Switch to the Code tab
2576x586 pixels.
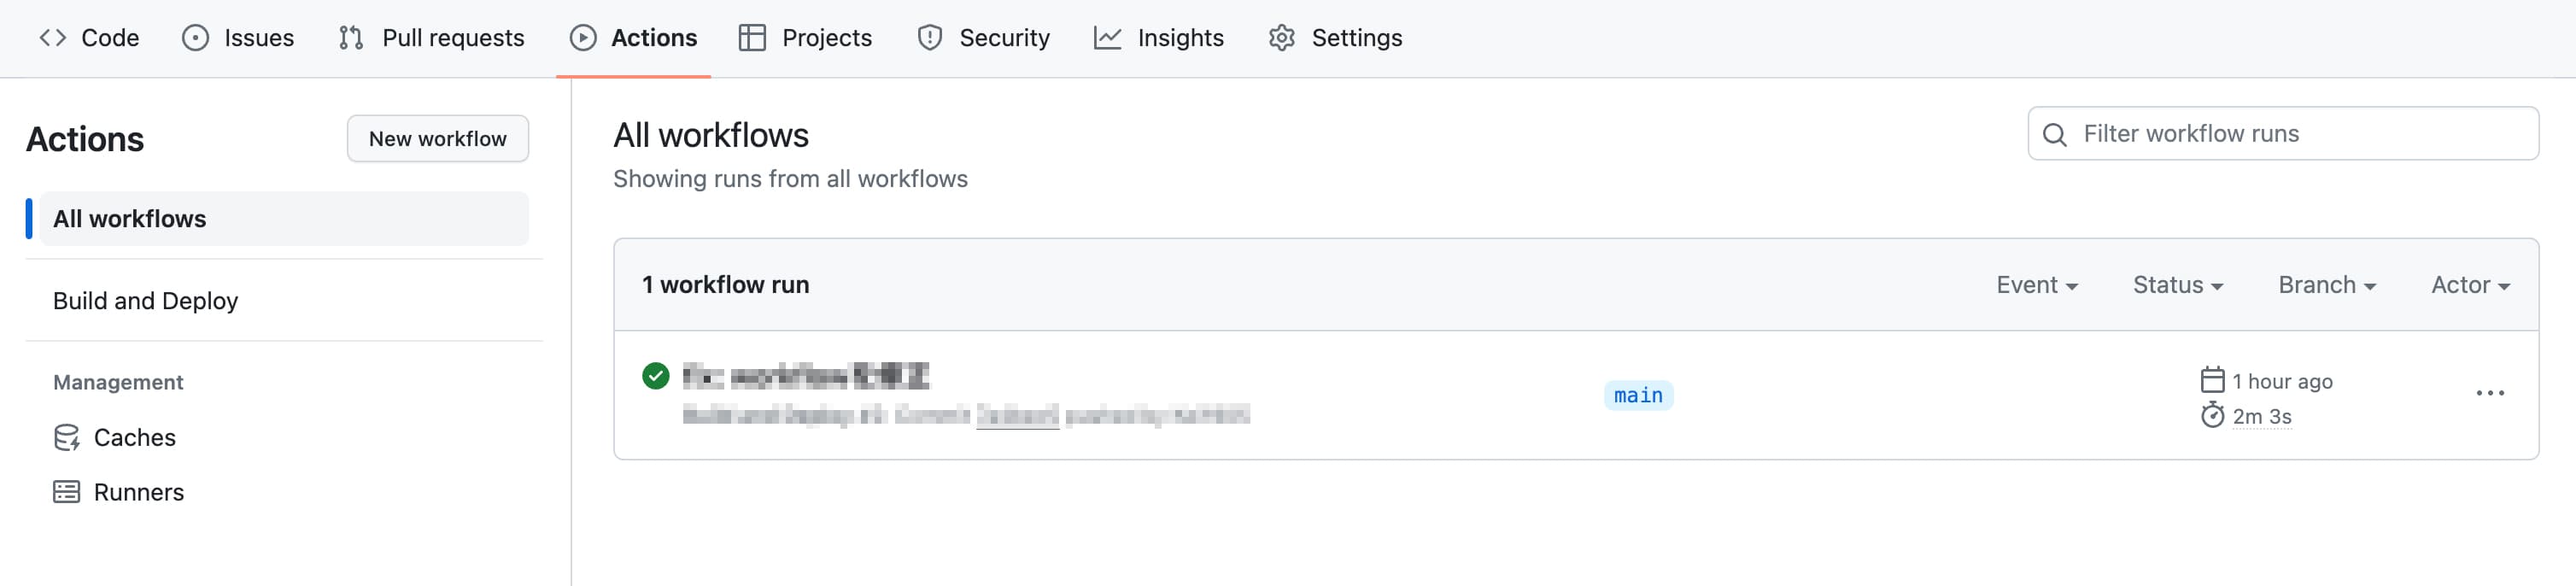tap(89, 37)
